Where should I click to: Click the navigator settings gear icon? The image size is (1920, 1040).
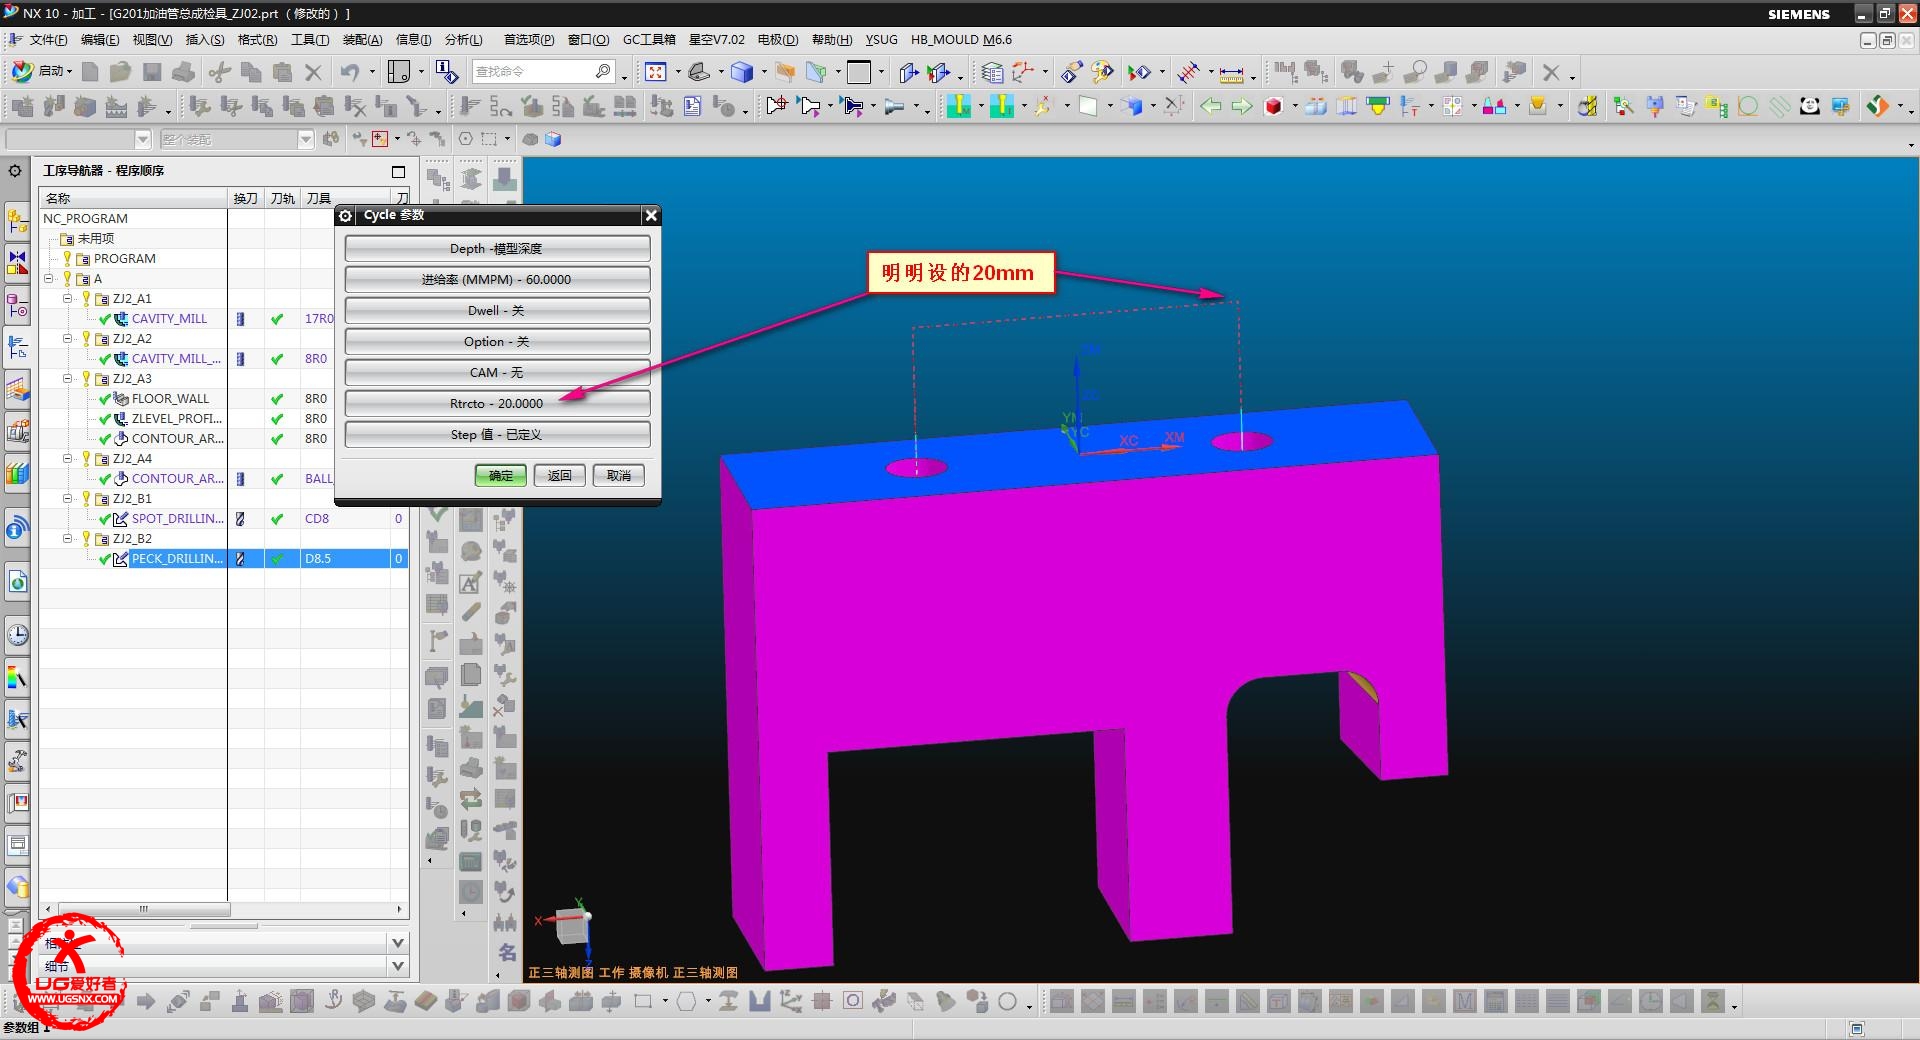pos(15,171)
